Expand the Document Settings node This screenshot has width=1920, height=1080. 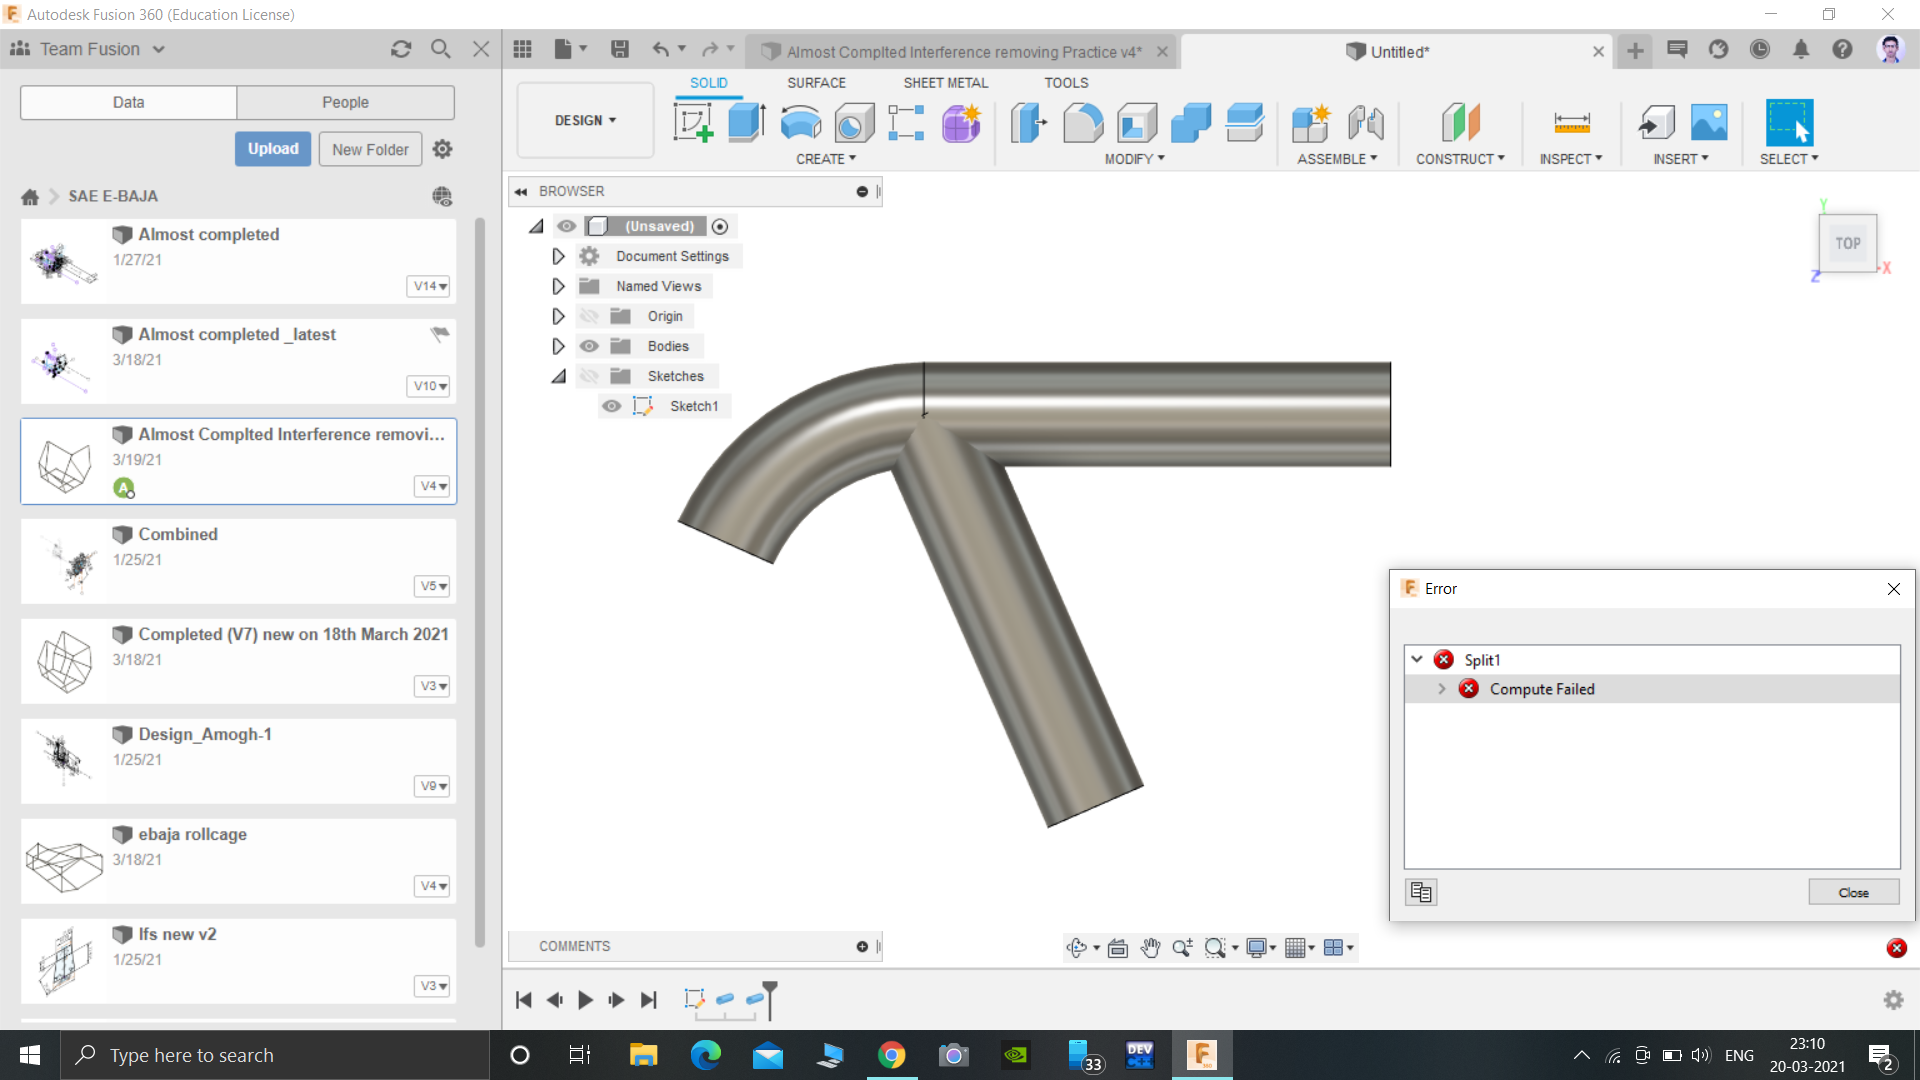click(558, 256)
